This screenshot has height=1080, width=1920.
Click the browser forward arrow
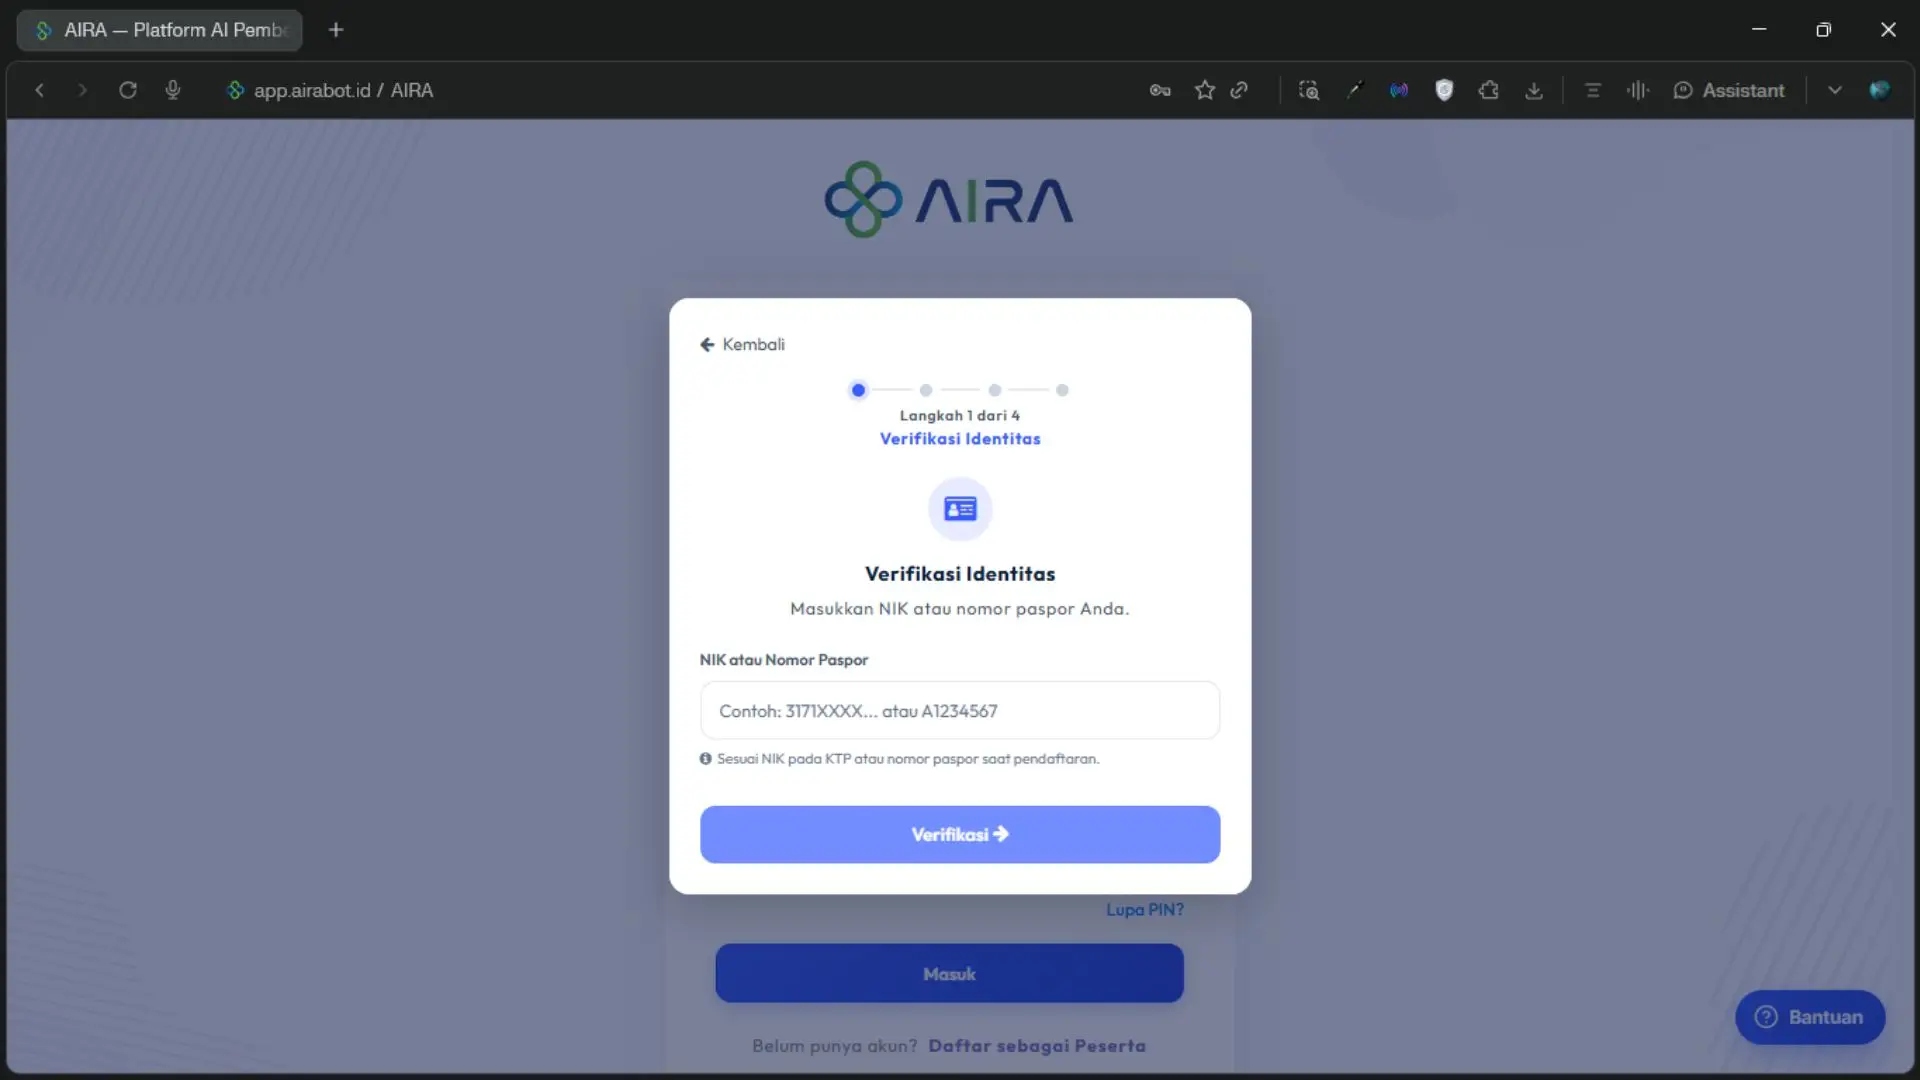(82, 90)
